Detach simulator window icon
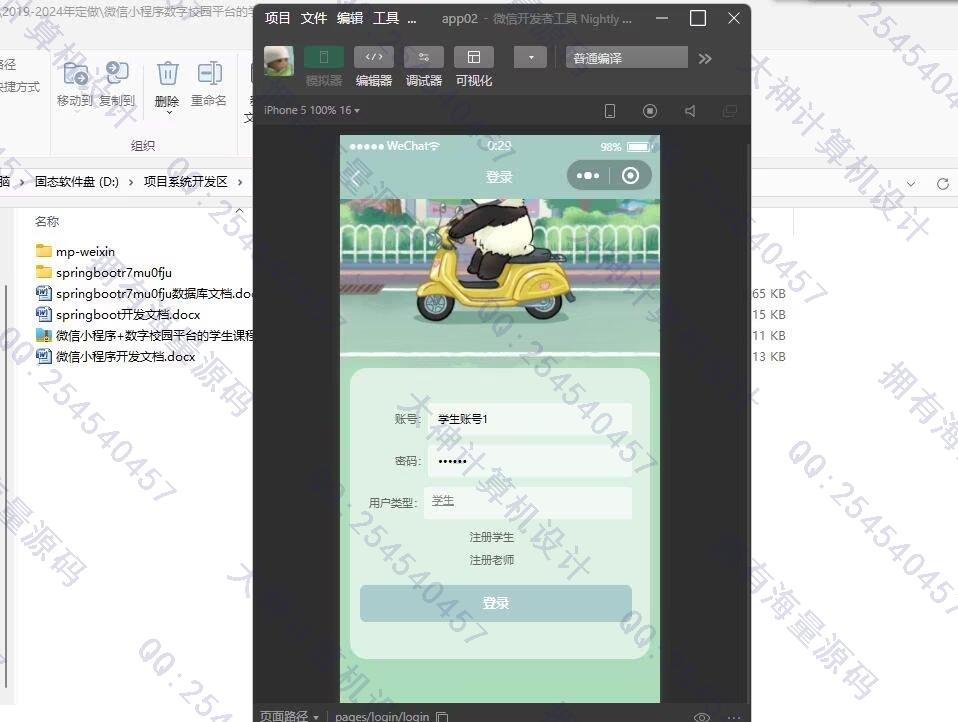 [x=729, y=111]
